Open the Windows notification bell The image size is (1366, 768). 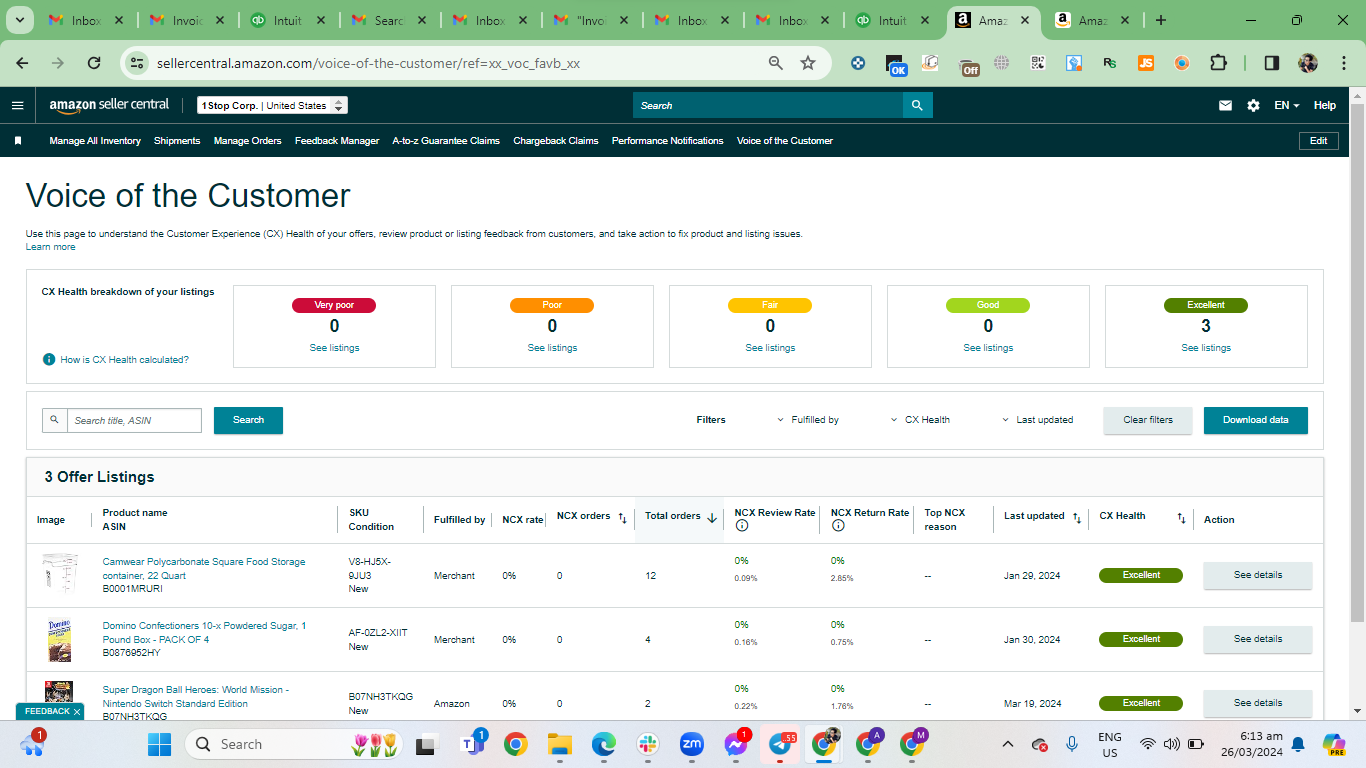click(1298, 744)
